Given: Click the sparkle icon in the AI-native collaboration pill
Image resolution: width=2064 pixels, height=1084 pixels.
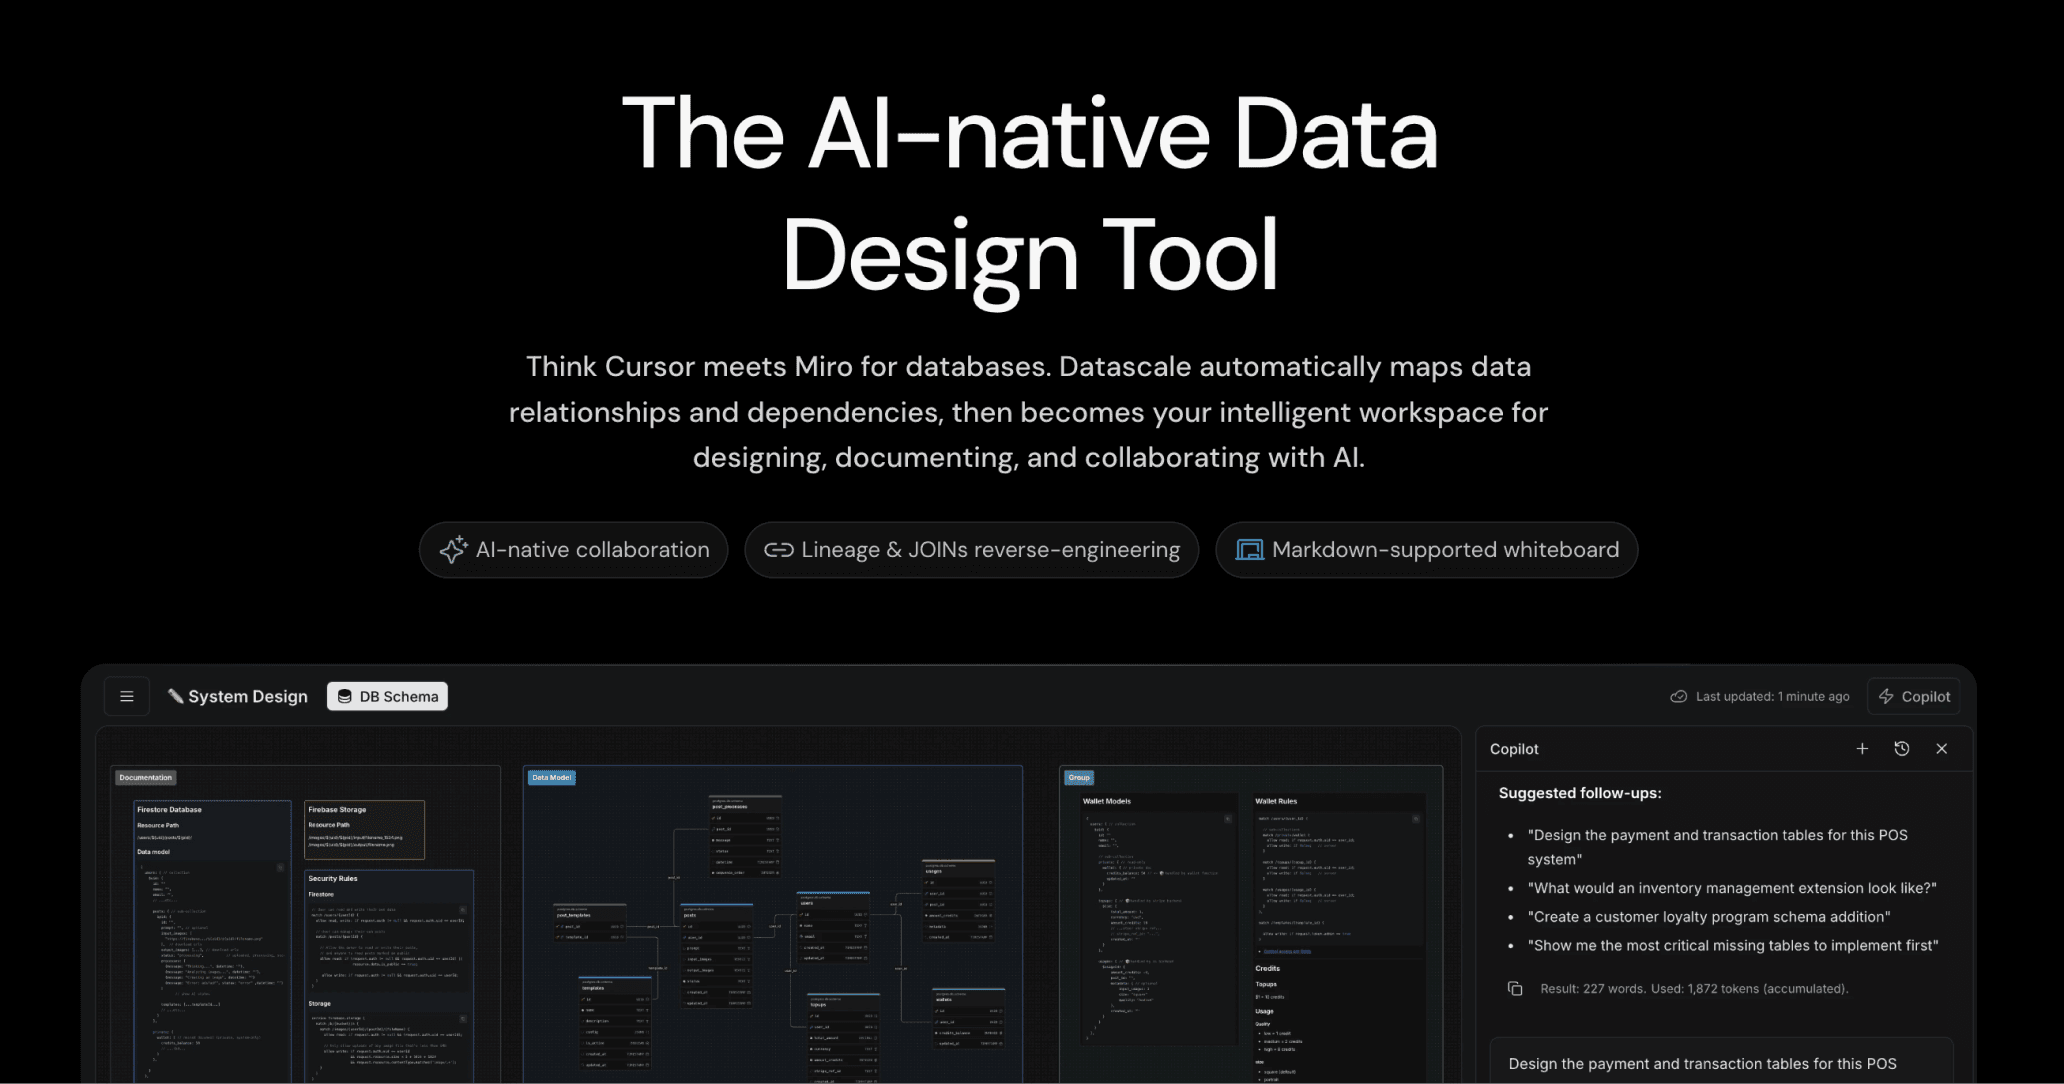Looking at the screenshot, I should 453,549.
